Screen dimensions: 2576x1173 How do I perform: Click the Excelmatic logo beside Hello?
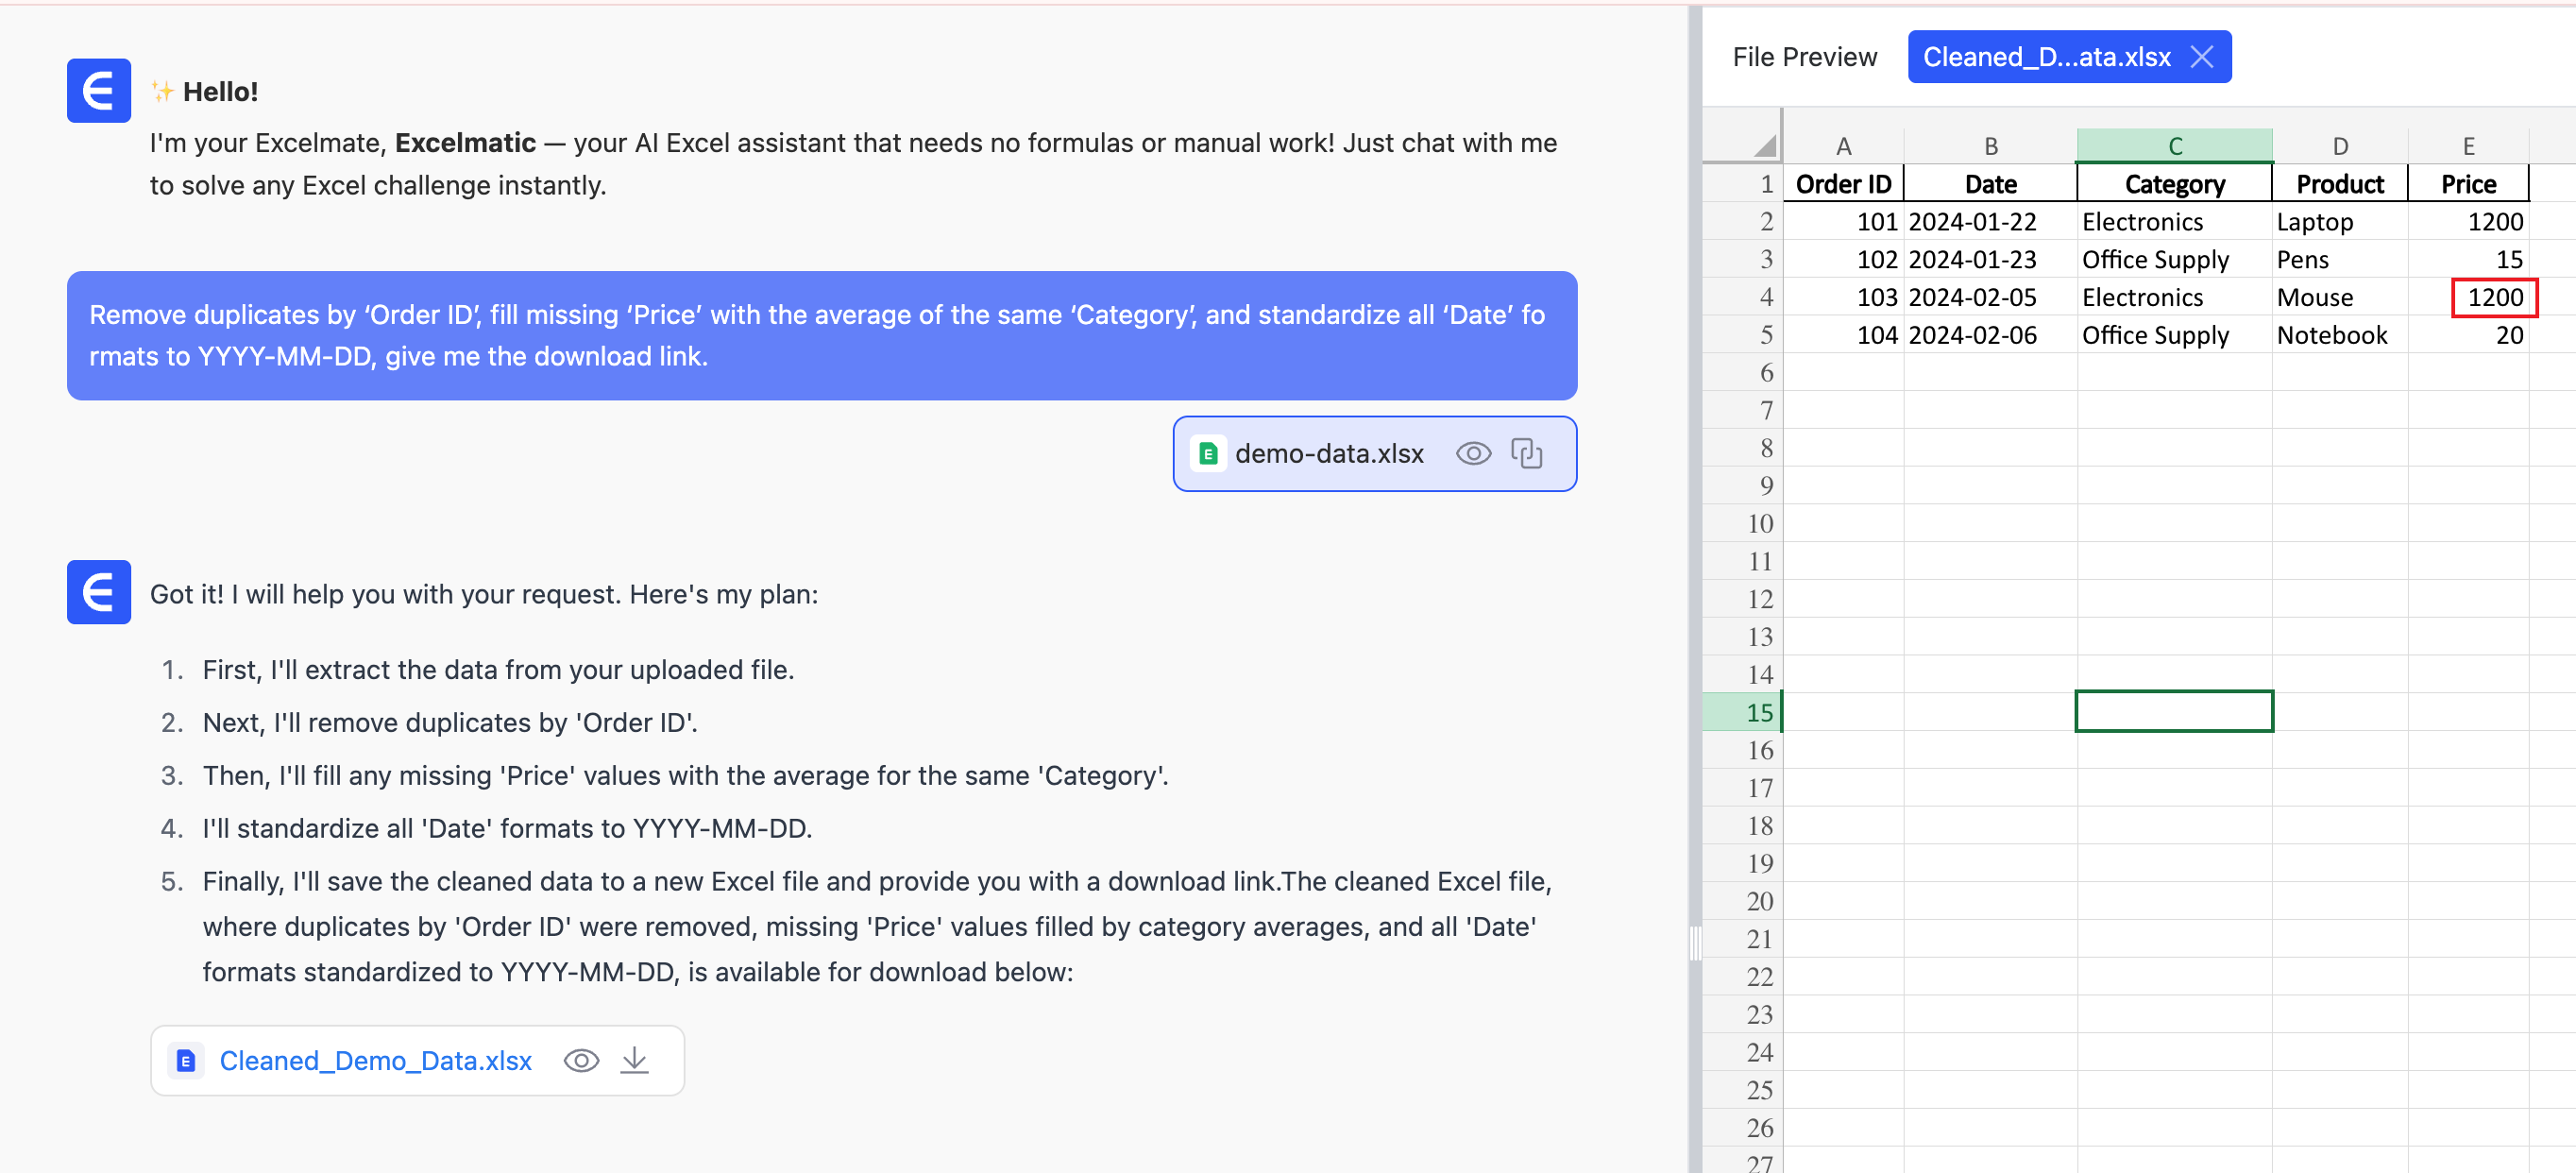[x=98, y=91]
